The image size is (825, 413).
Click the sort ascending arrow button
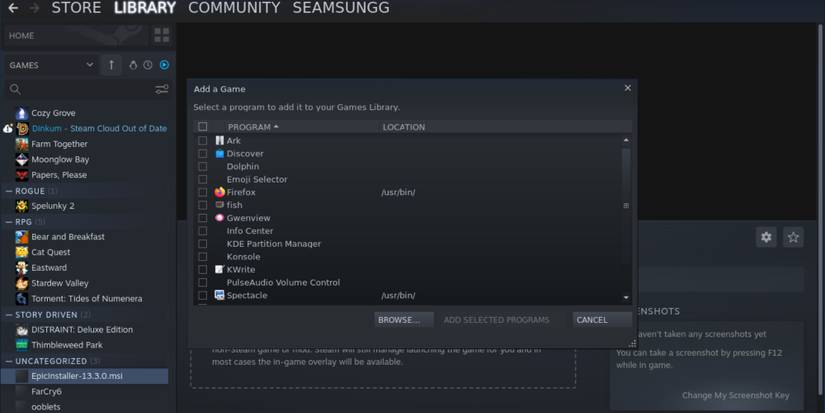[111, 65]
